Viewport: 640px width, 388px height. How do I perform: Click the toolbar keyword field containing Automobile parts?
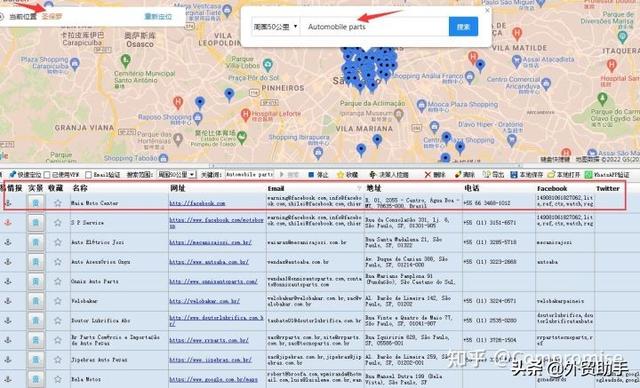249,174
